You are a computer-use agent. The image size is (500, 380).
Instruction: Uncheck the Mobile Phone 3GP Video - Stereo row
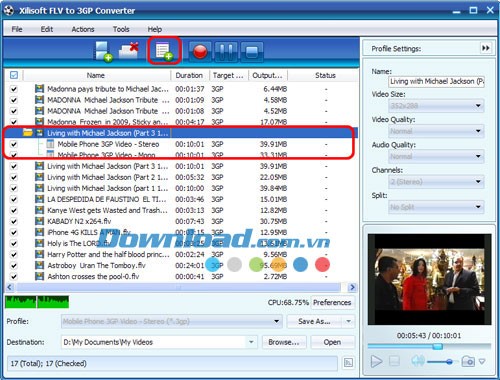tap(14, 144)
